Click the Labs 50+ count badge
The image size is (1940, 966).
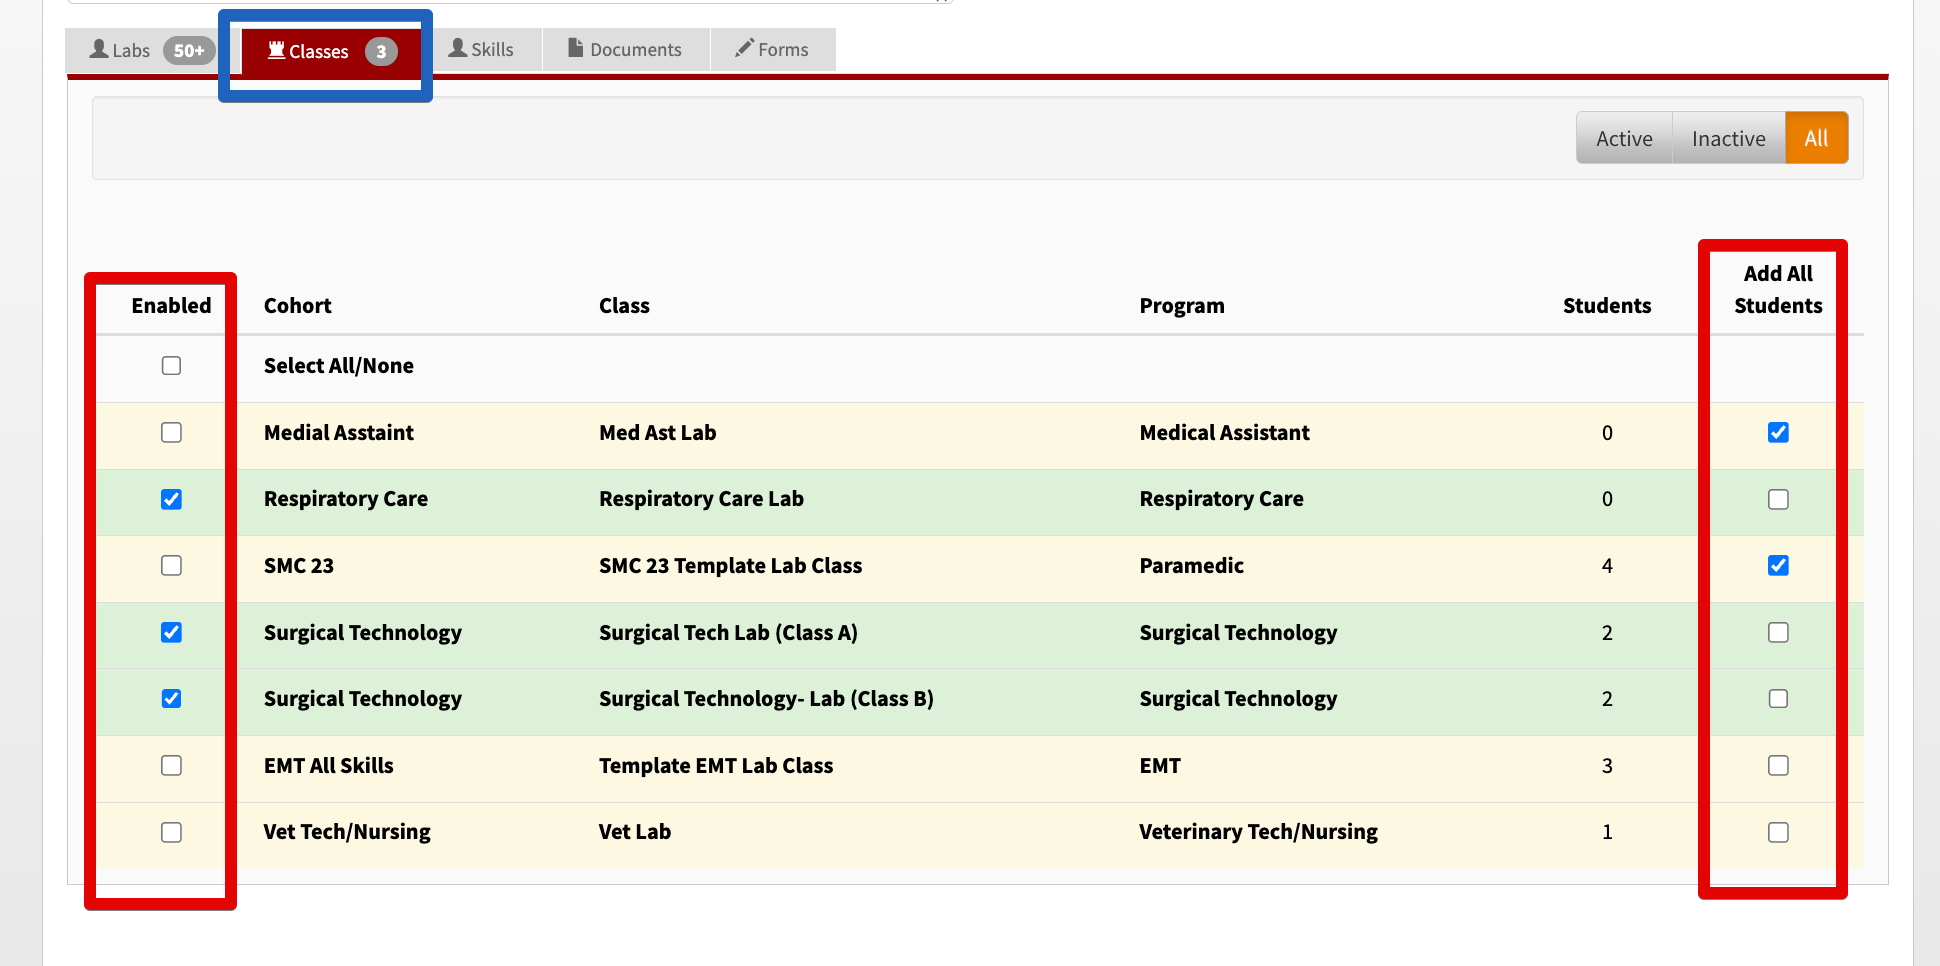coord(189,51)
